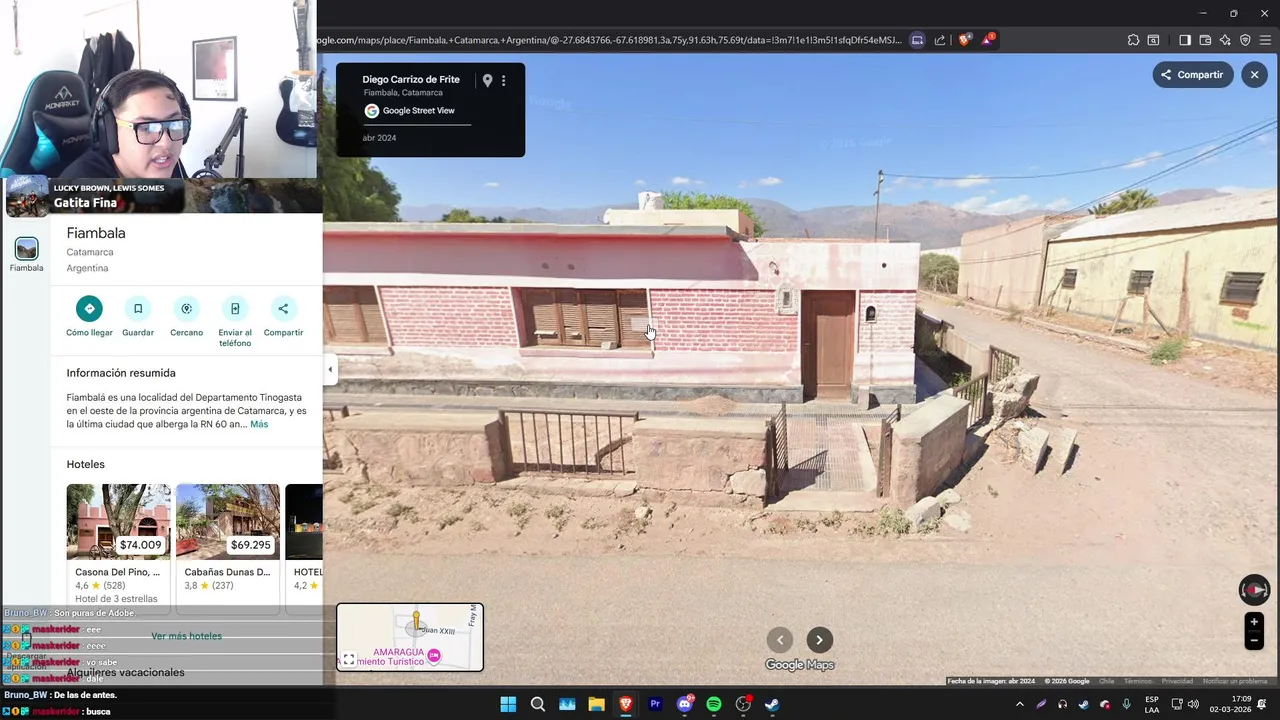
Task: Click Notificar un problema footer link
Action: pos(1235,681)
